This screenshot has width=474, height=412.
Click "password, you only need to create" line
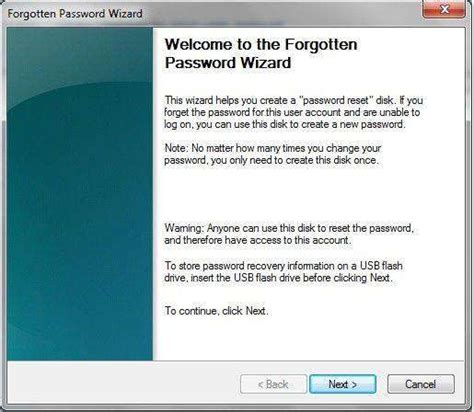[271, 160]
